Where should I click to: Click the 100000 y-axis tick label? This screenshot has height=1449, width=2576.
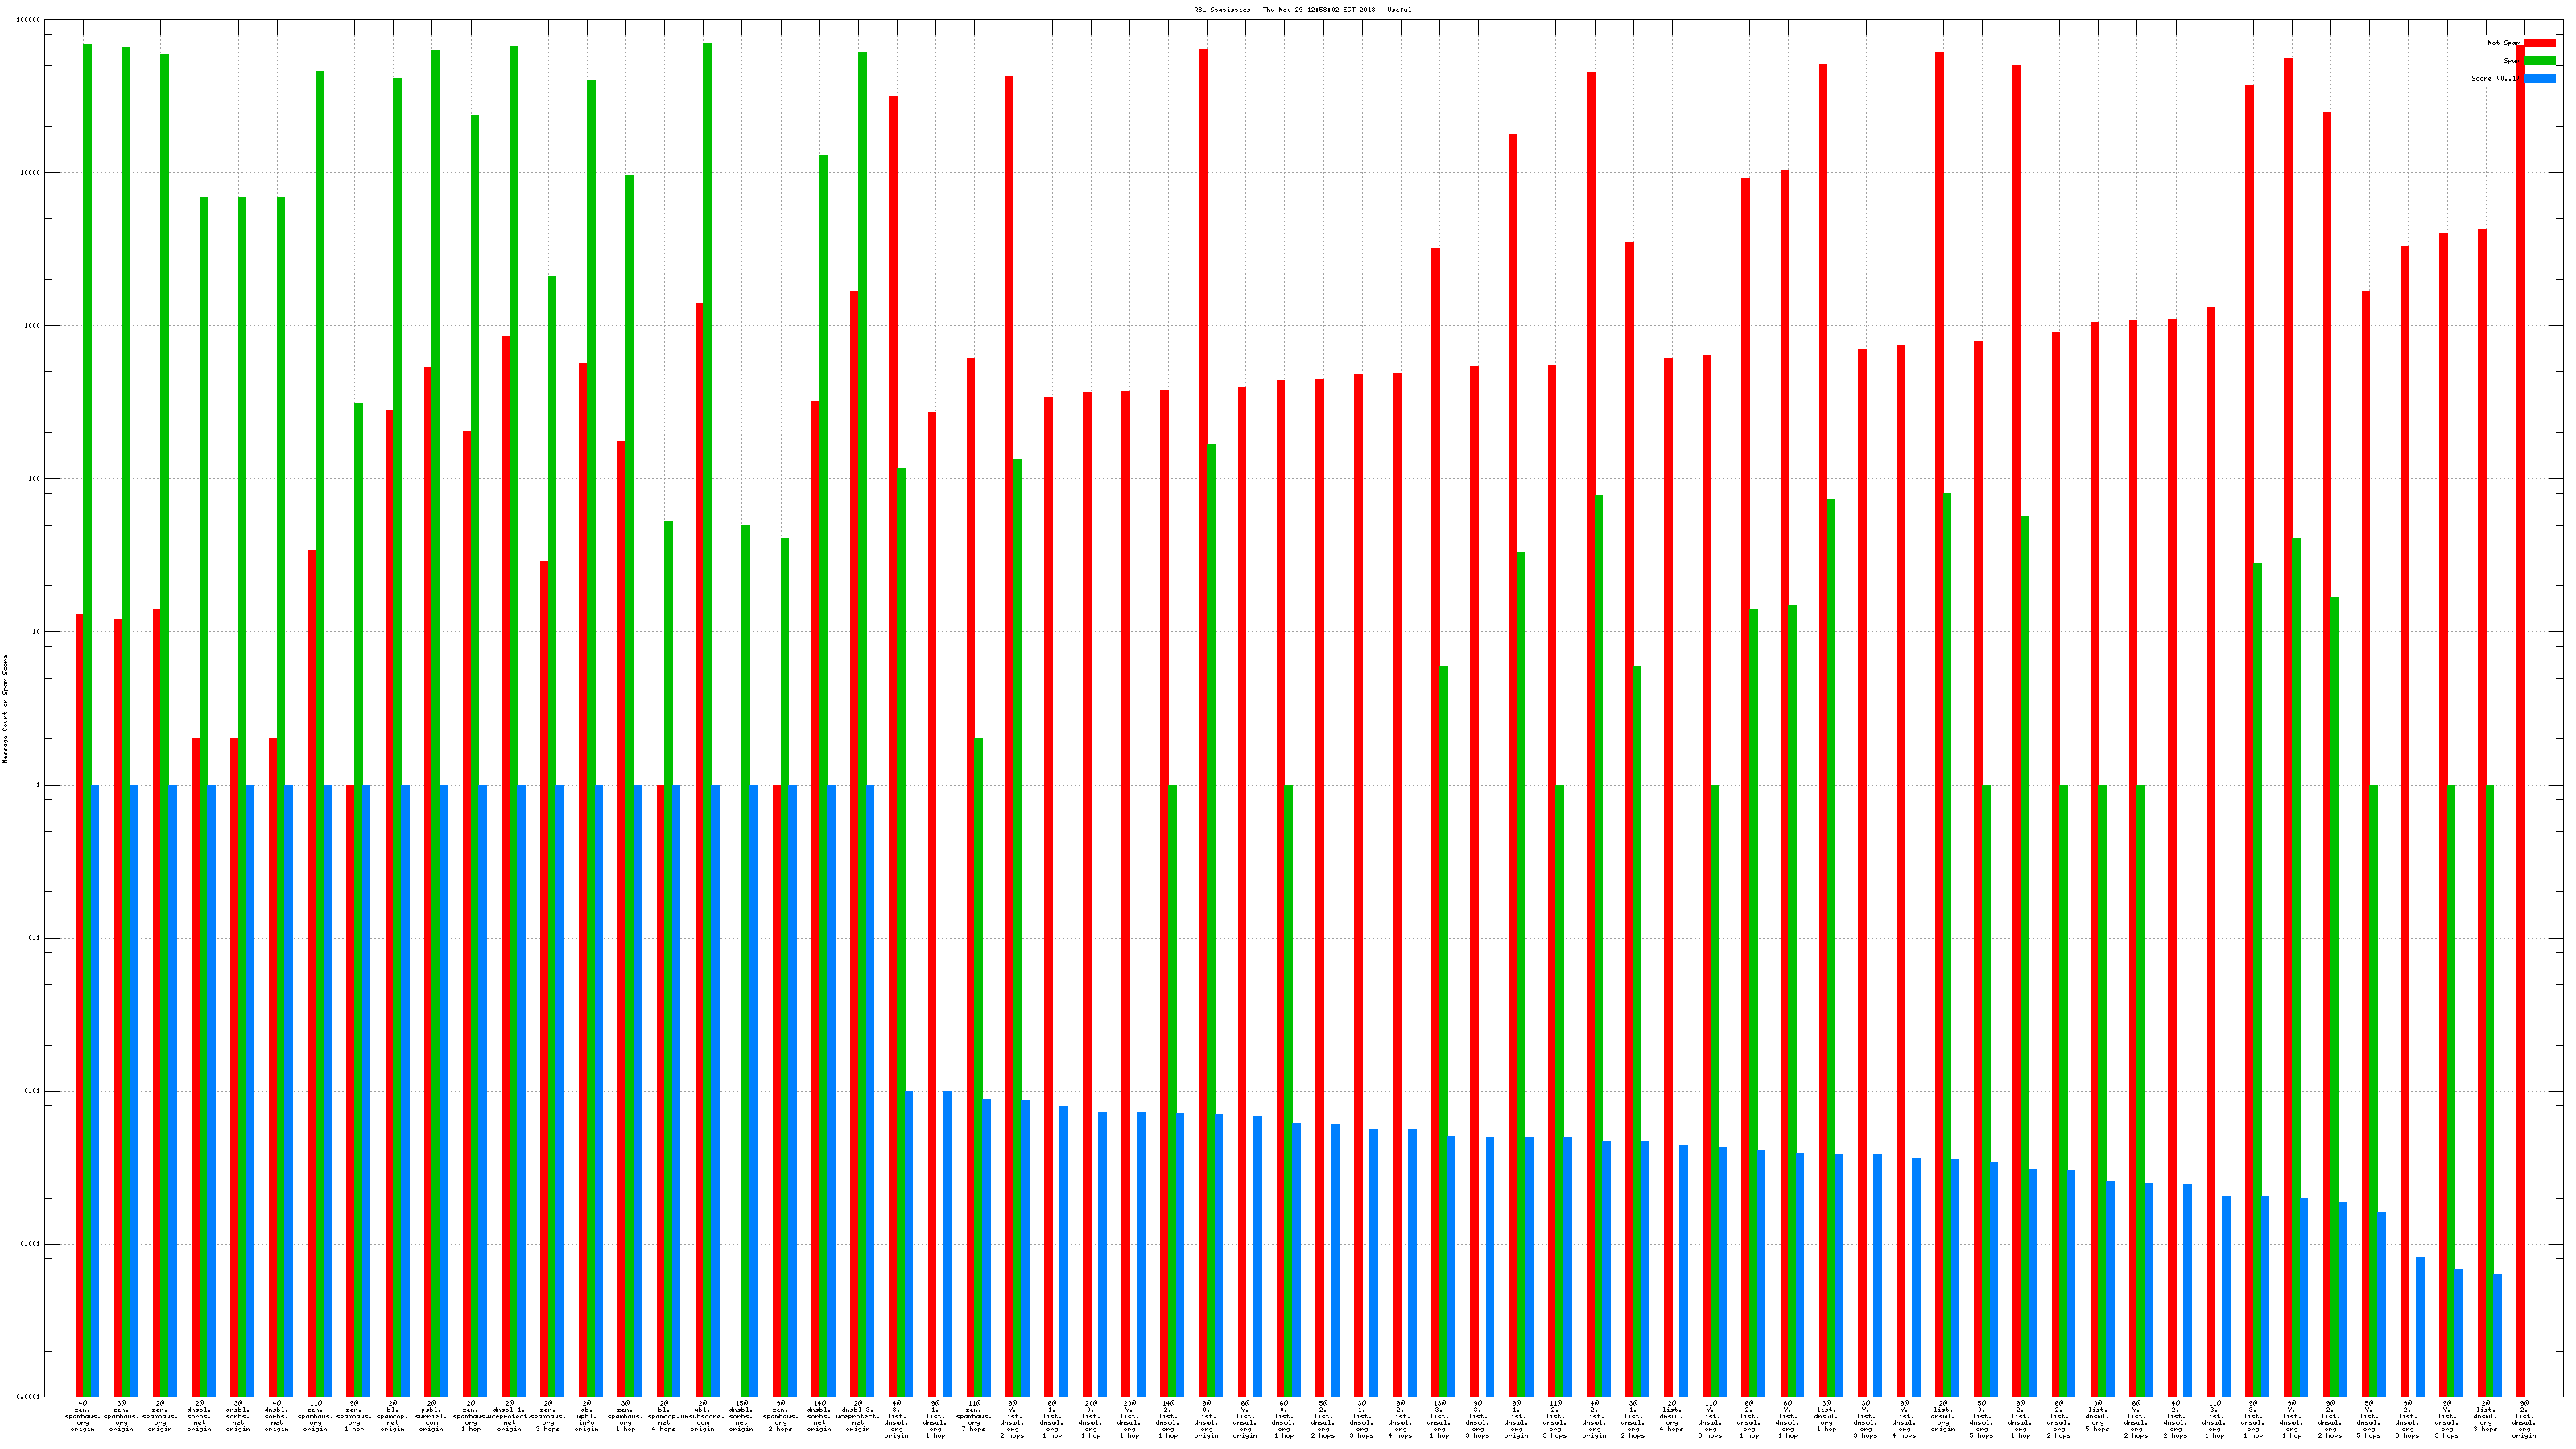[x=29, y=20]
